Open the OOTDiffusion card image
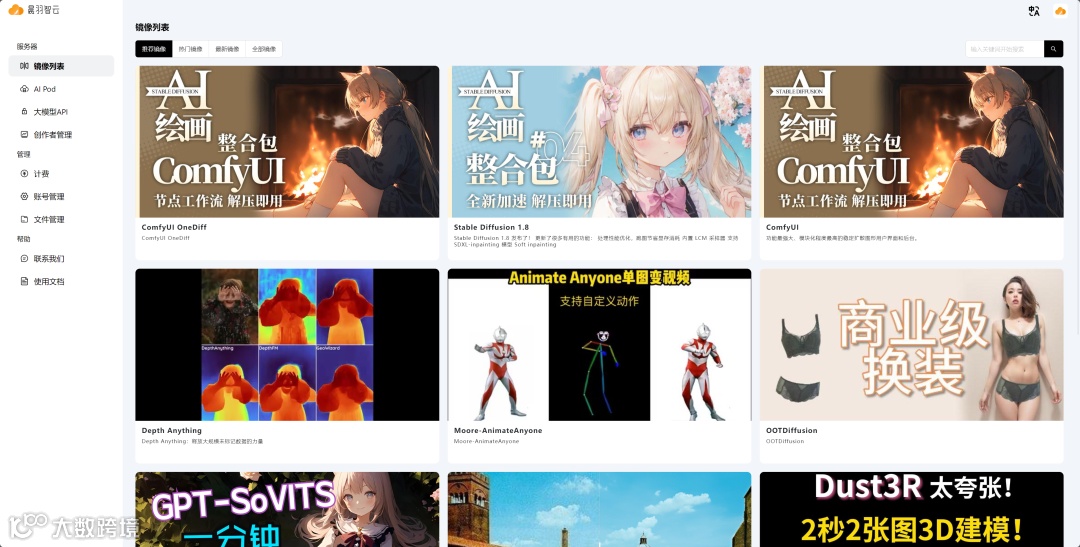This screenshot has width=1080, height=547. point(911,344)
